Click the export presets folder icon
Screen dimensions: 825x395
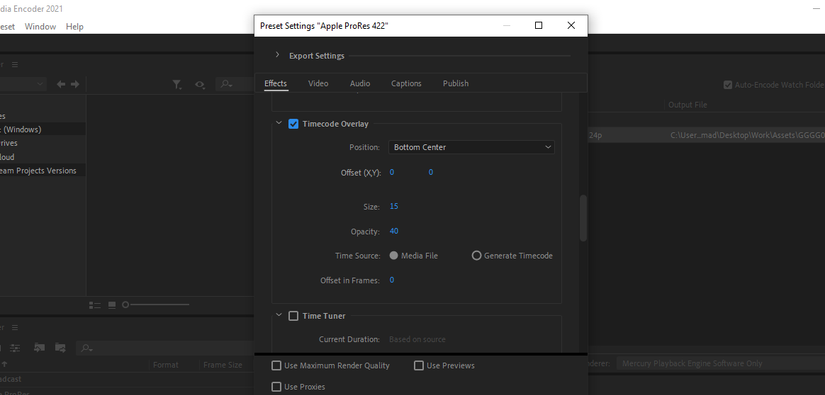coord(61,348)
